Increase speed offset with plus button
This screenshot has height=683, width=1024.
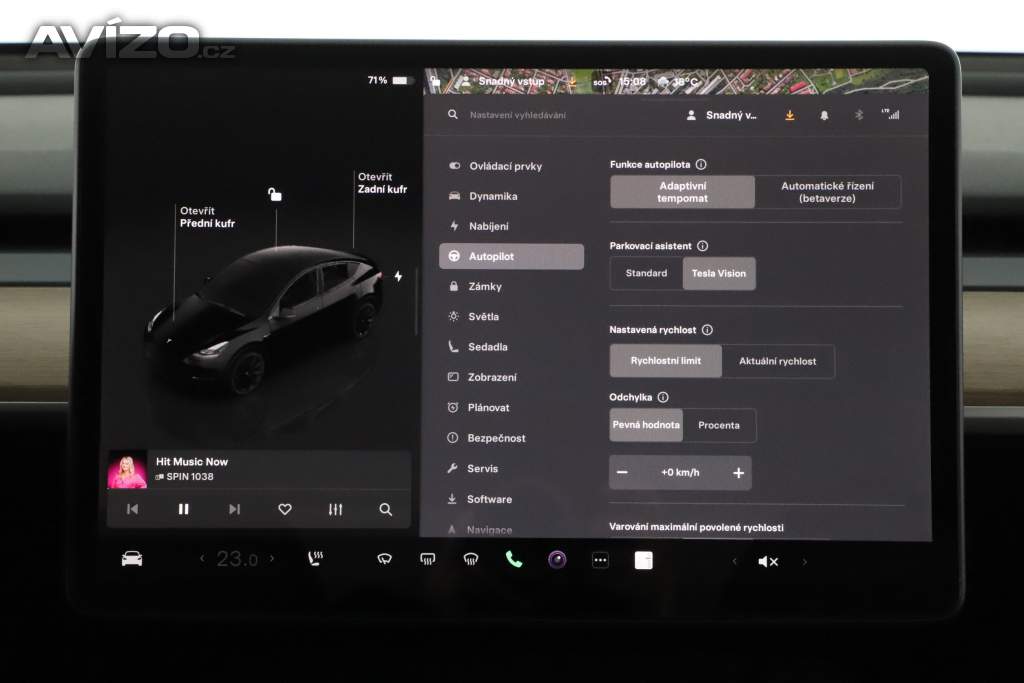click(738, 473)
